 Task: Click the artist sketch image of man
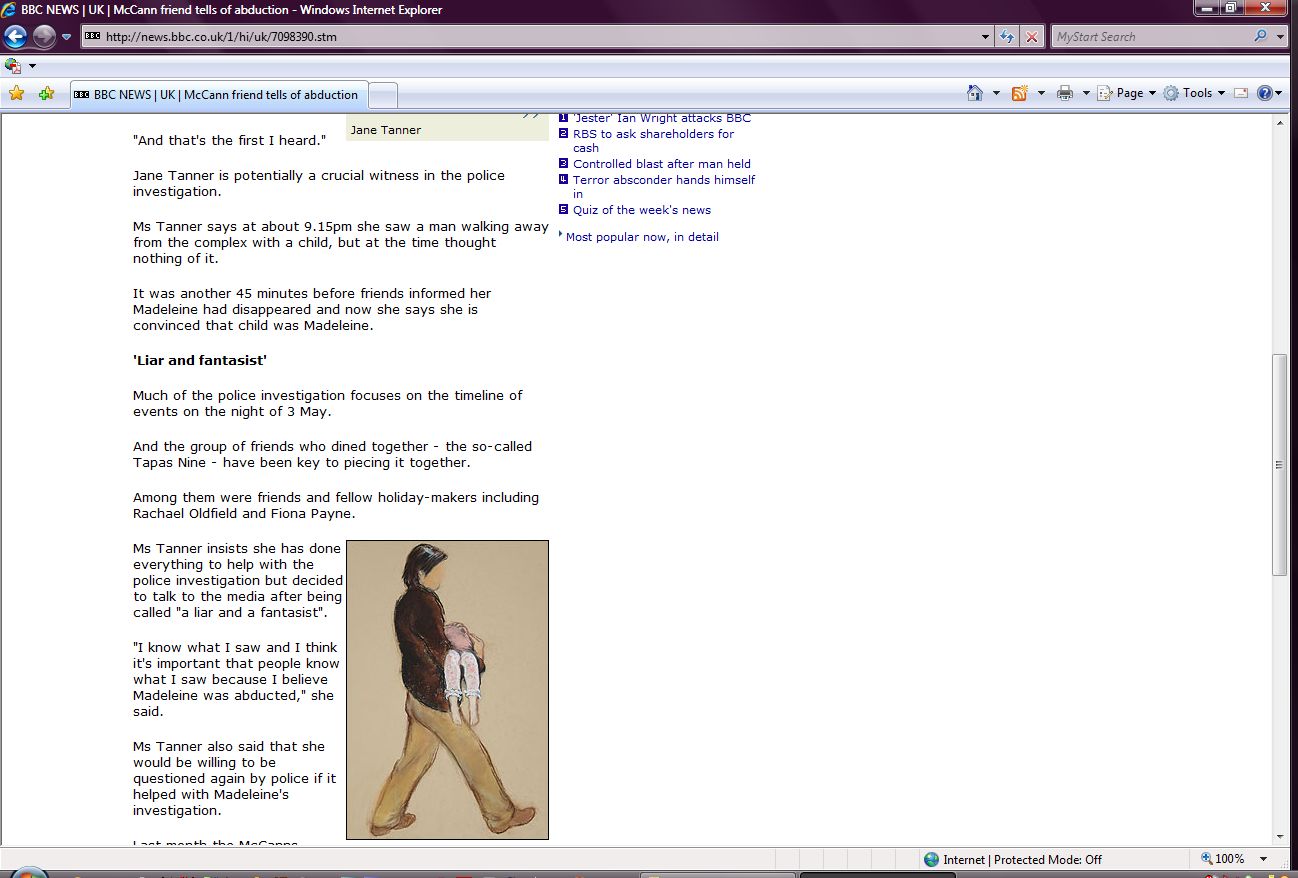click(x=447, y=689)
